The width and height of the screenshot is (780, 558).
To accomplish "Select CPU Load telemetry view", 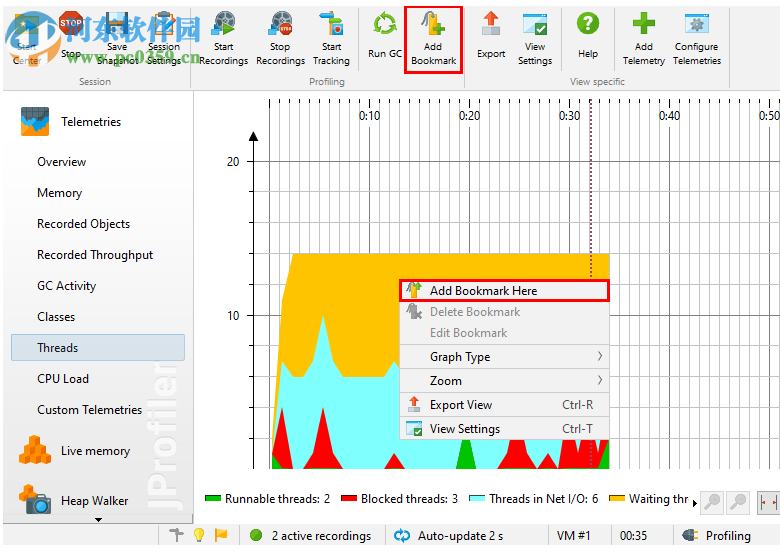I will pyautogui.click(x=63, y=378).
